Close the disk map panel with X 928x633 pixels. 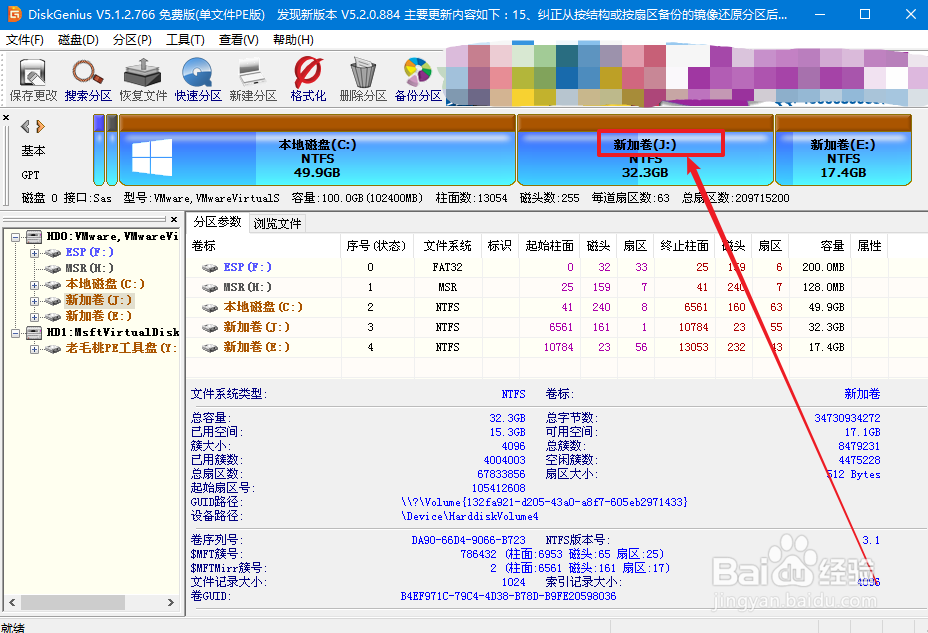(x=6, y=118)
